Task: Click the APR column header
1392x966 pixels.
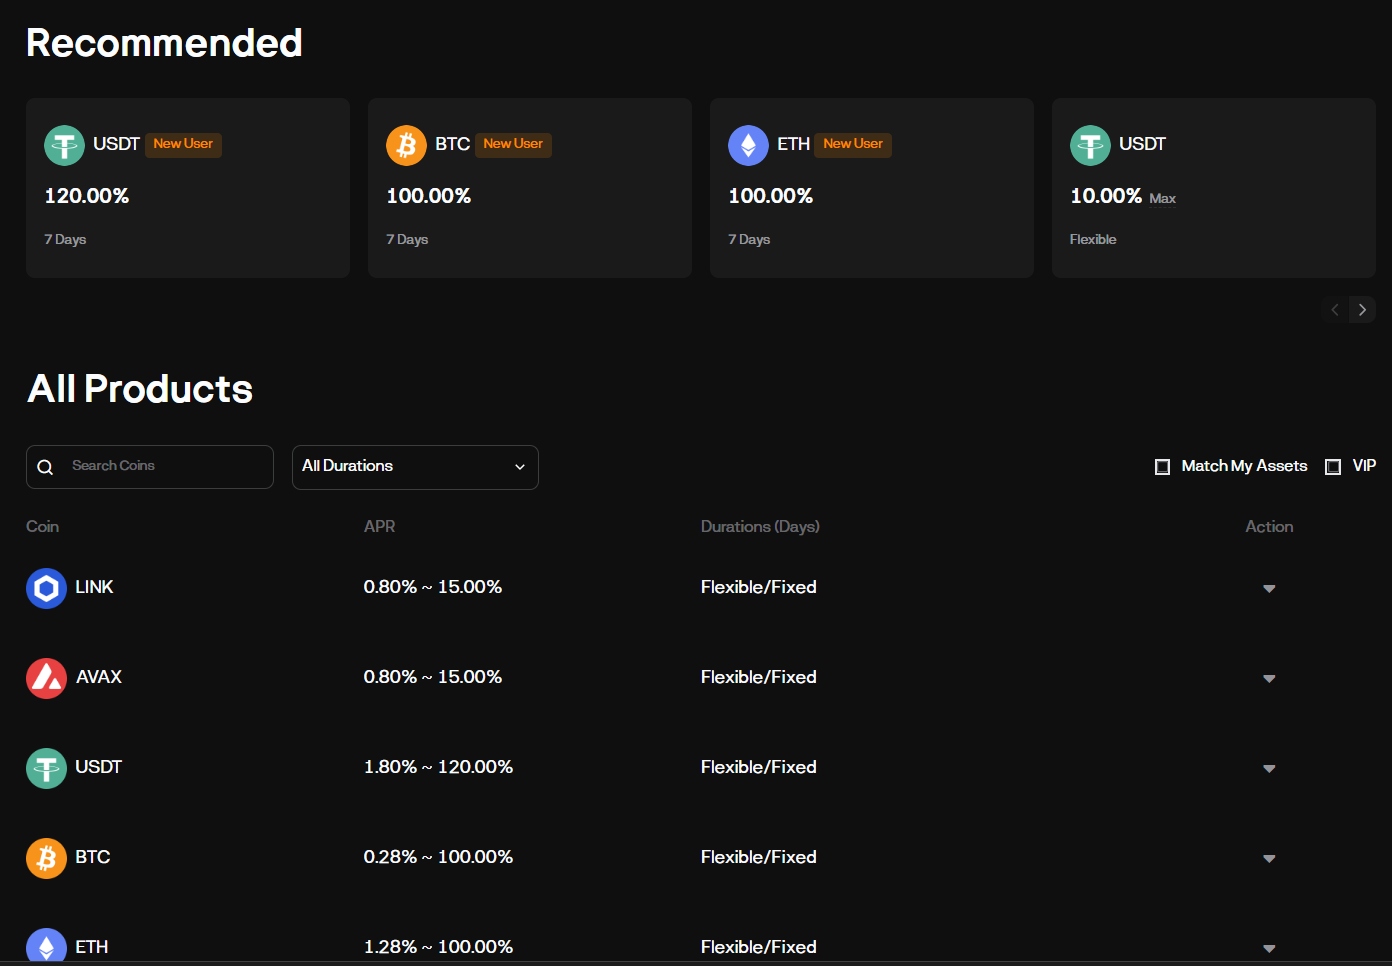Action: coord(380,526)
